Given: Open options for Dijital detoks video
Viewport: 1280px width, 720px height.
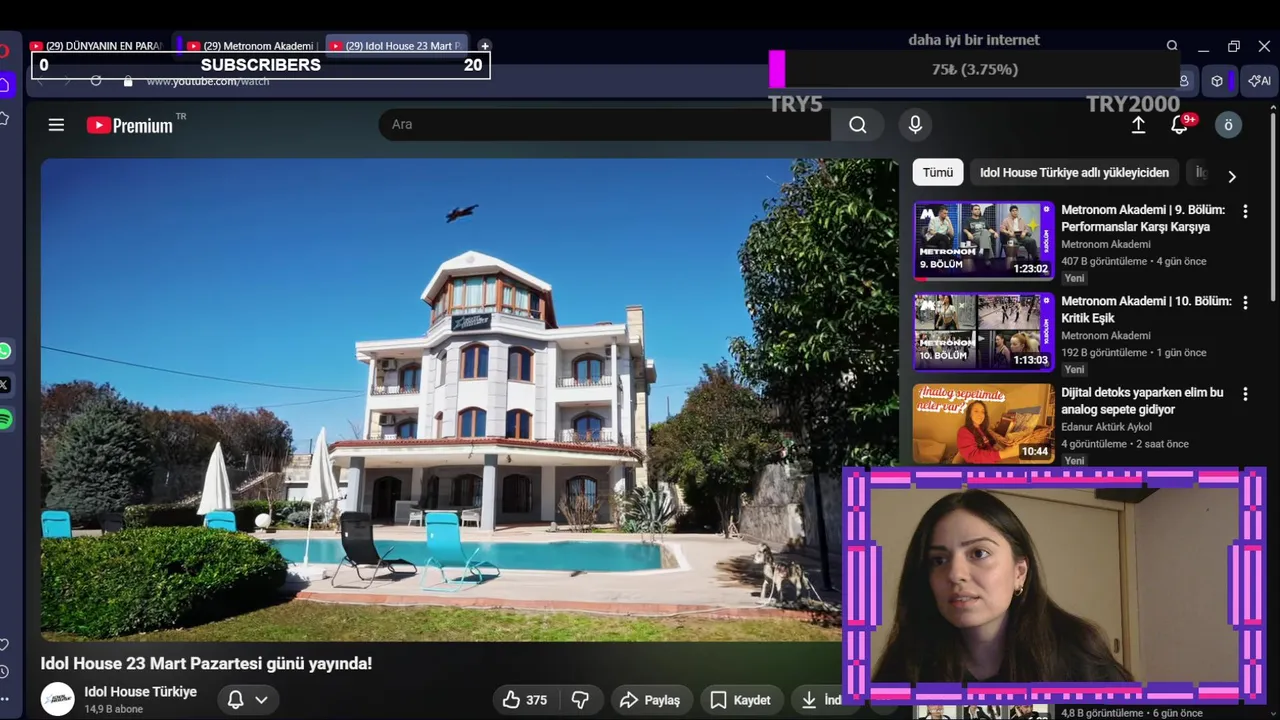Looking at the screenshot, I should click(1245, 394).
